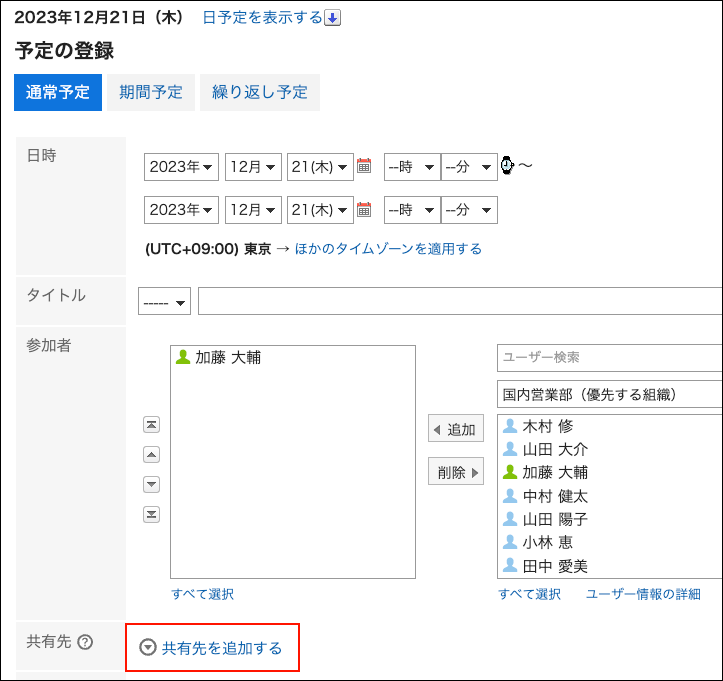Click the clock icon after start time
The width and height of the screenshot is (723, 681).
click(x=507, y=166)
